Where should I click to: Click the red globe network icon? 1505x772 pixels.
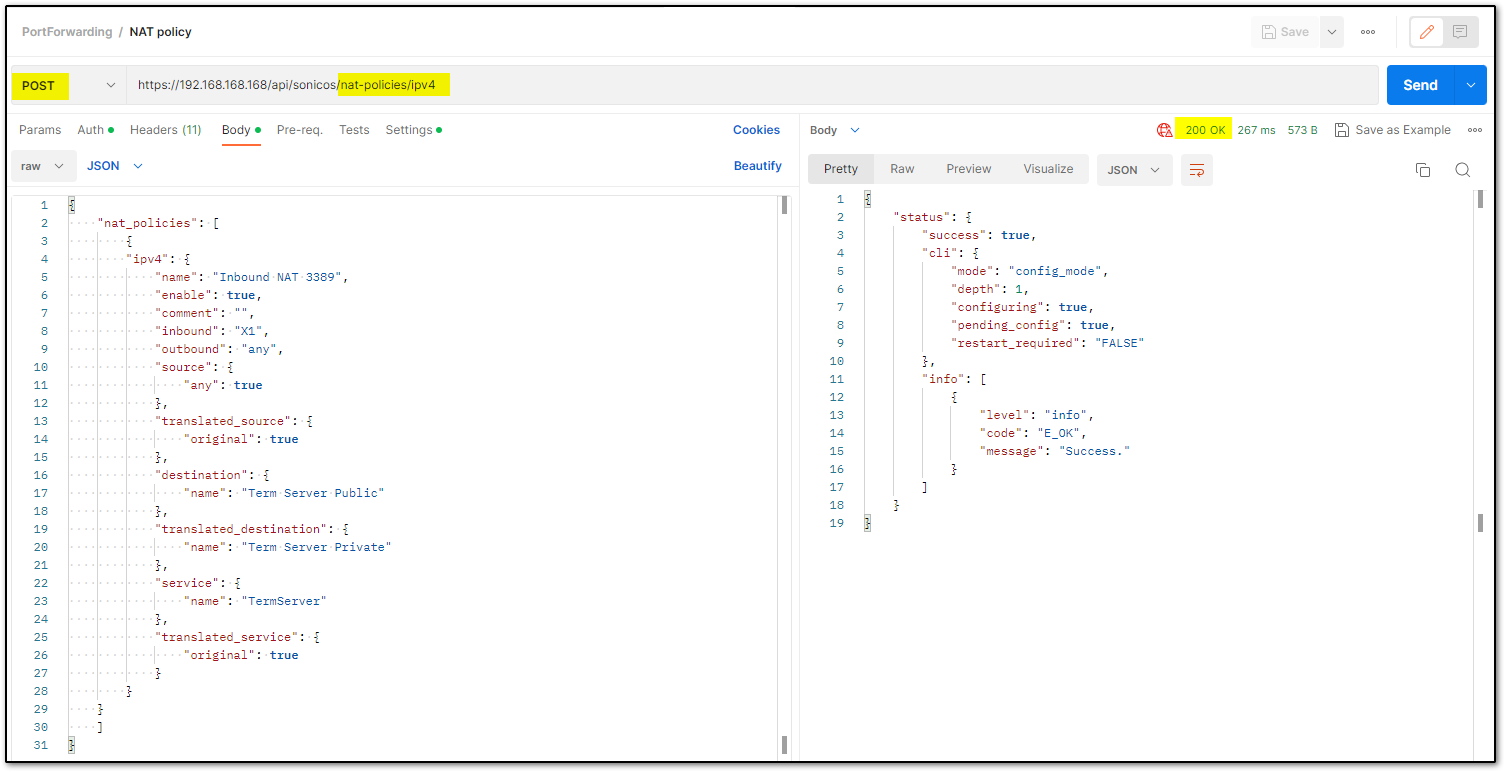pyautogui.click(x=1164, y=130)
